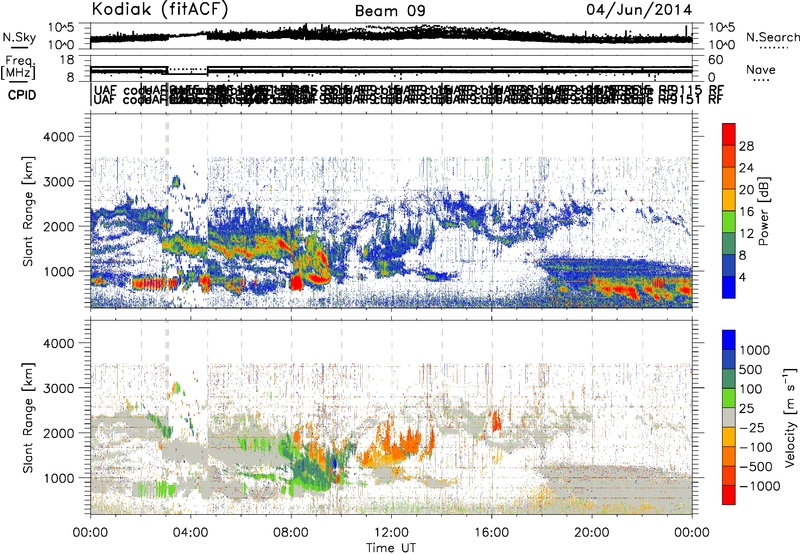The width and height of the screenshot is (800, 554).
Task: Click the "04:00" time tick label
Action: (191, 533)
